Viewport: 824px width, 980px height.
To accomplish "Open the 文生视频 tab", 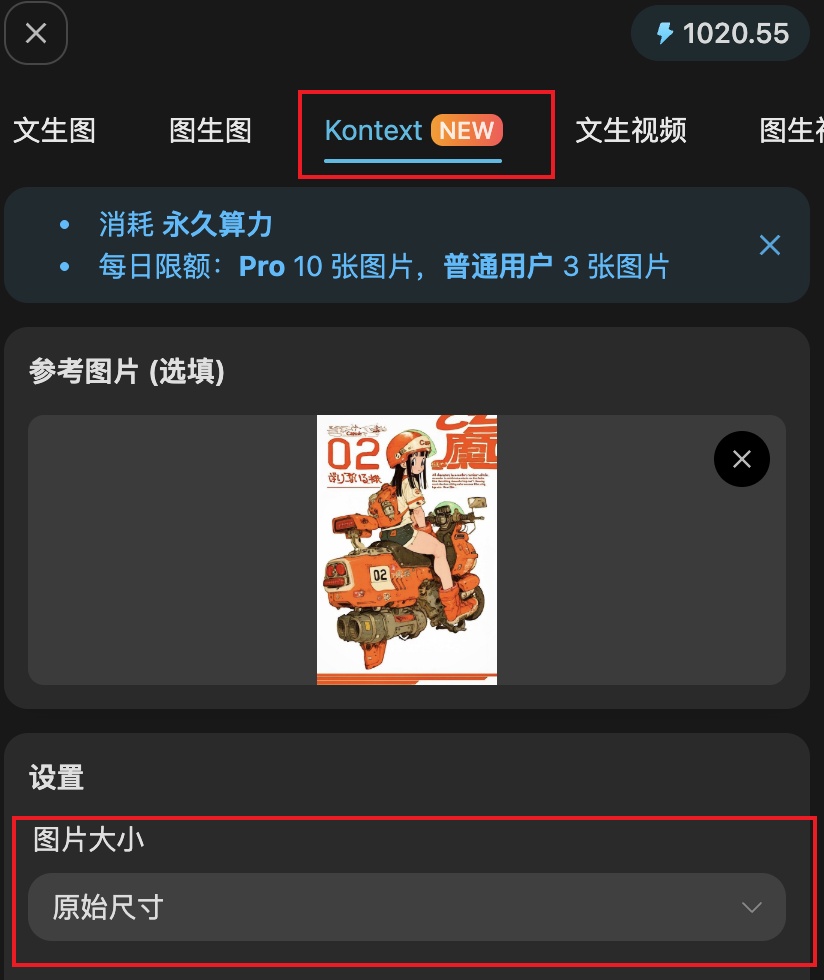I will point(631,131).
